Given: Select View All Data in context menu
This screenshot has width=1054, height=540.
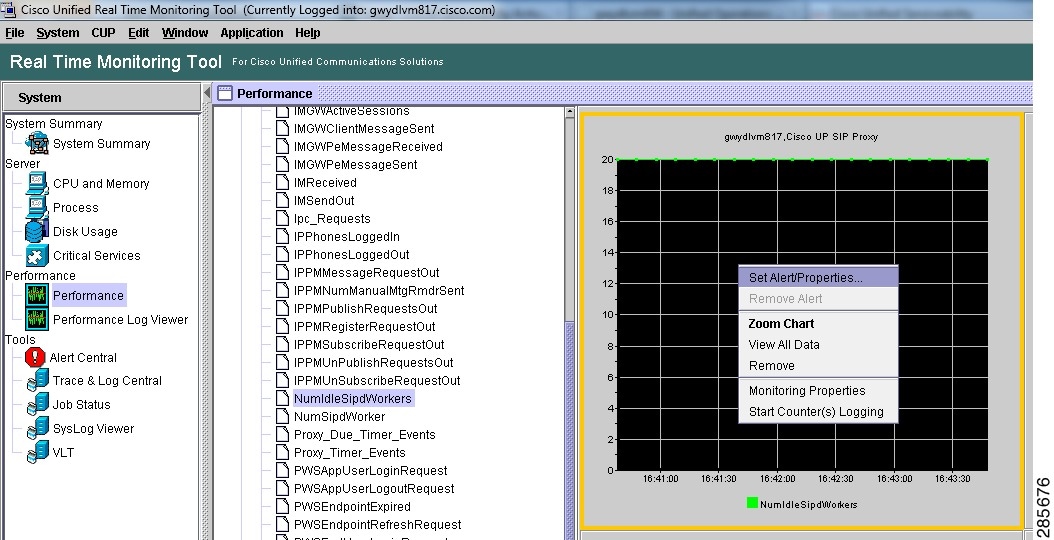Looking at the screenshot, I should [x=818, y=344].
